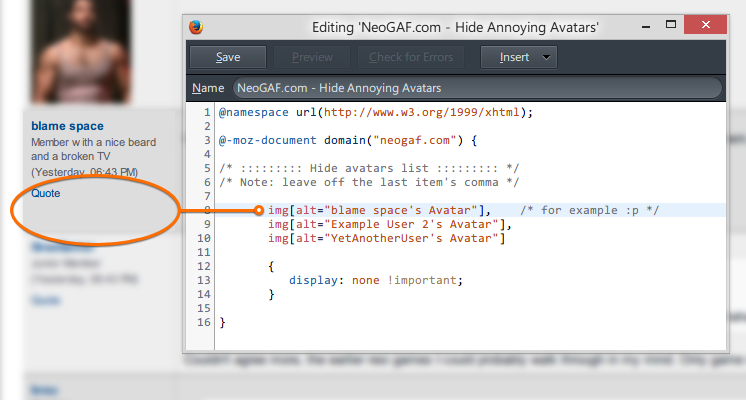746x400 pixels.
Task: Click the closing brace on line 14
Action: (x=271, y=294)
